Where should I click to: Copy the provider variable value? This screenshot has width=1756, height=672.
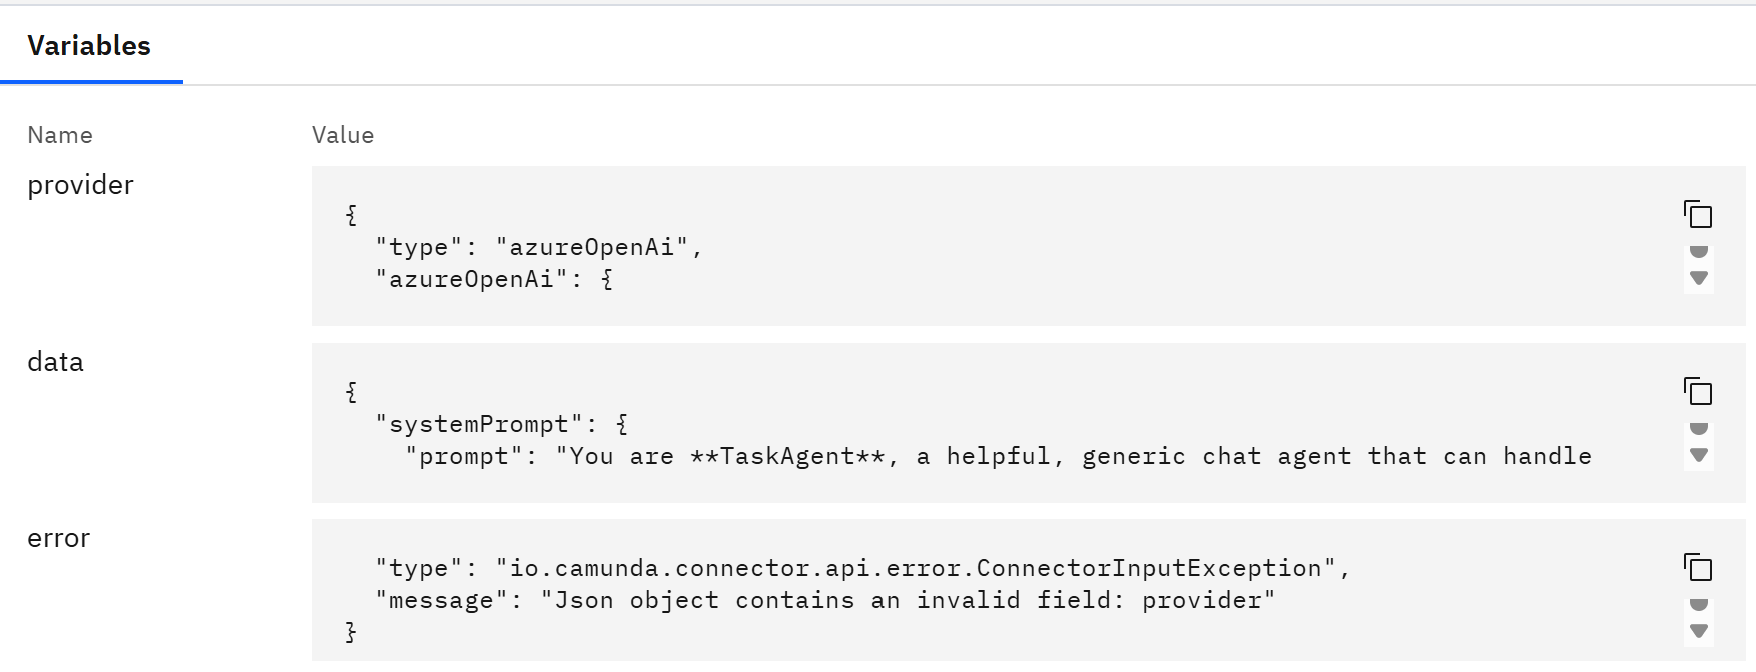[1698, 214]
